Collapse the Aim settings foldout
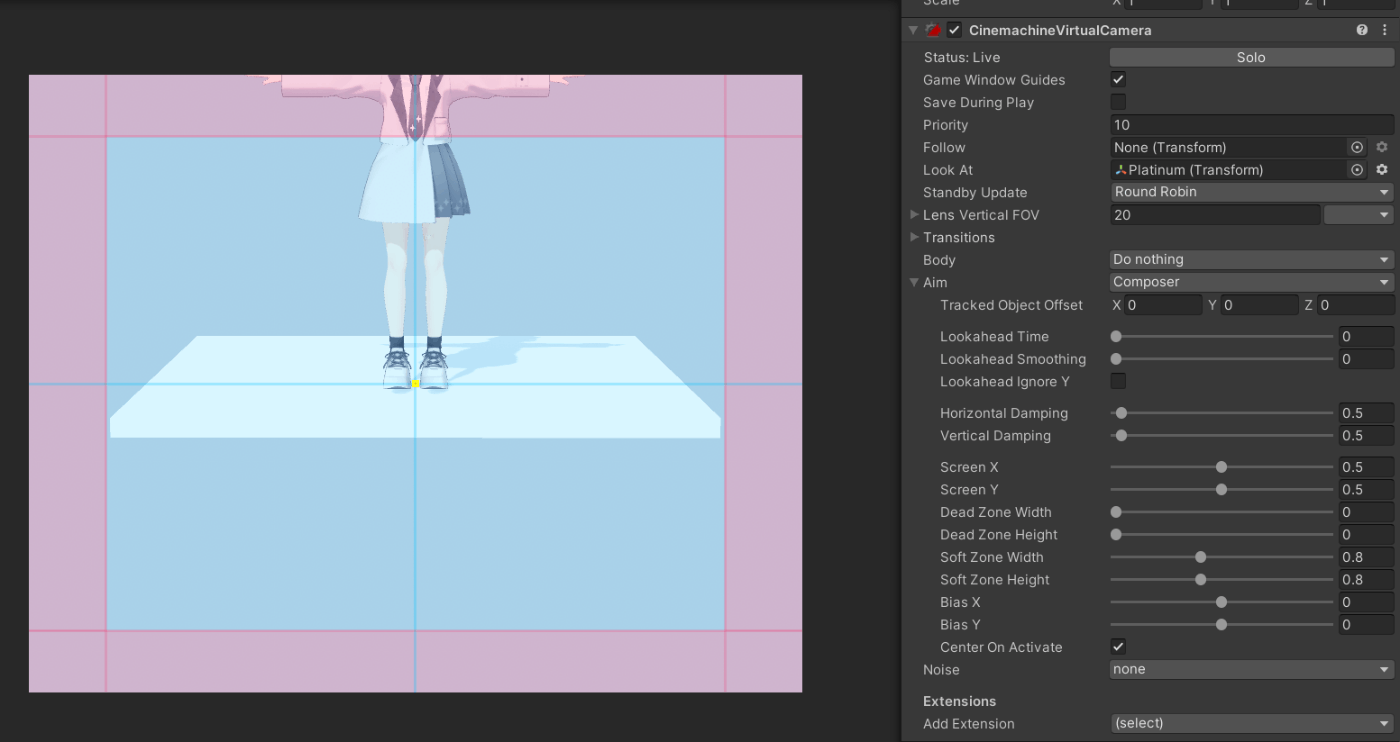This screenshot has height=742, width=1400. coord(914,282)
